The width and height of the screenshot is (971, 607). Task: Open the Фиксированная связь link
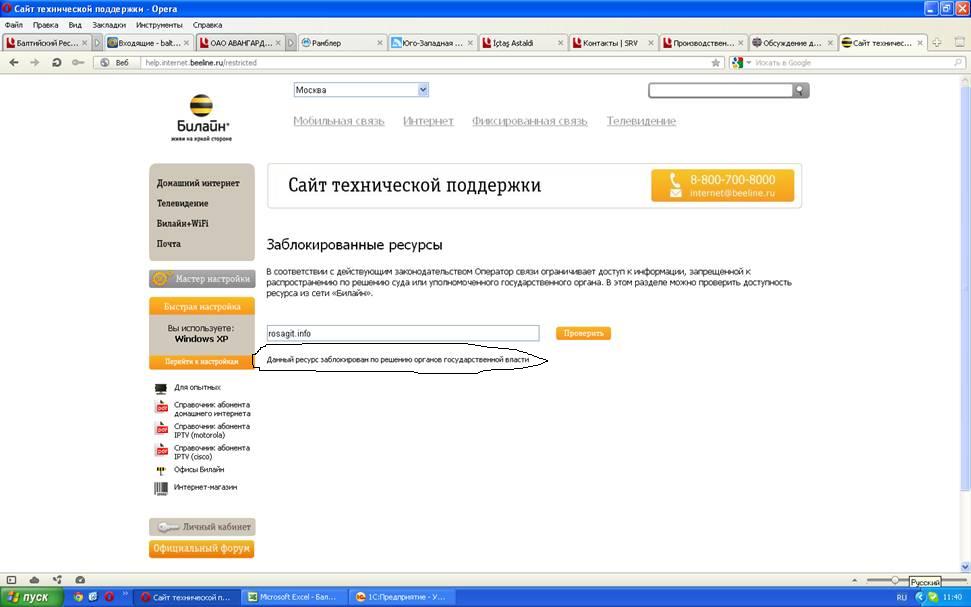[x=529, y=121]
